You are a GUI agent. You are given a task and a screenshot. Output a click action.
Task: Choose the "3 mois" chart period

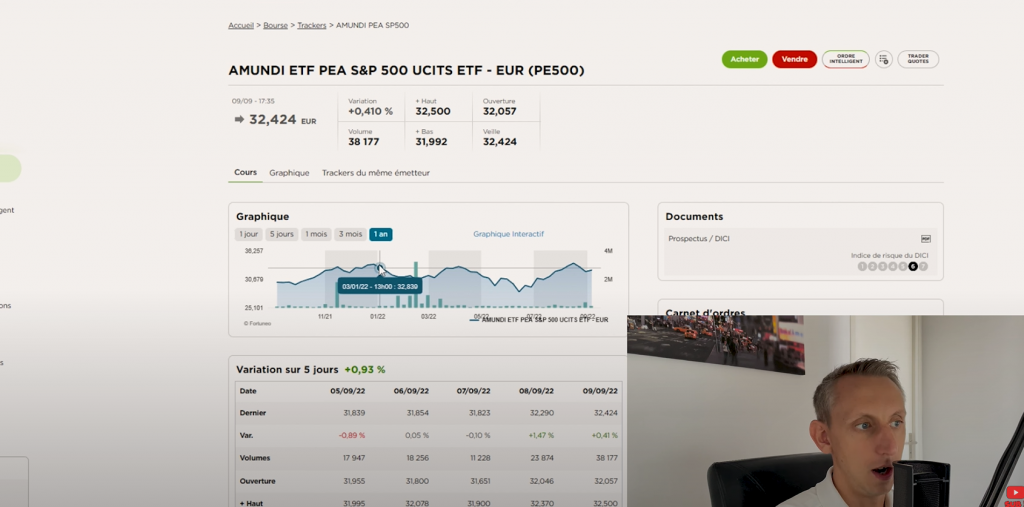point(349,234)
